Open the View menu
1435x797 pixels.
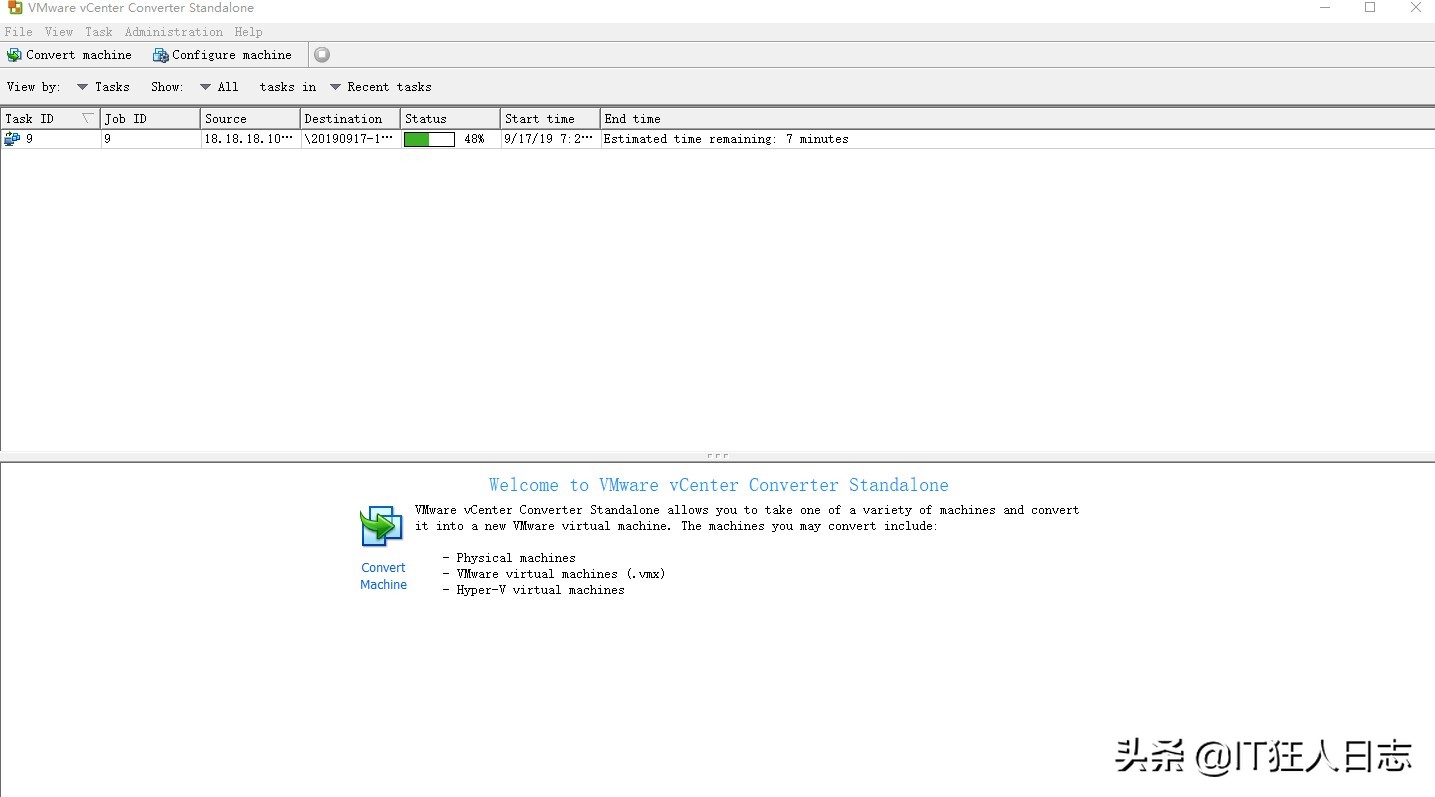[59, 32]
